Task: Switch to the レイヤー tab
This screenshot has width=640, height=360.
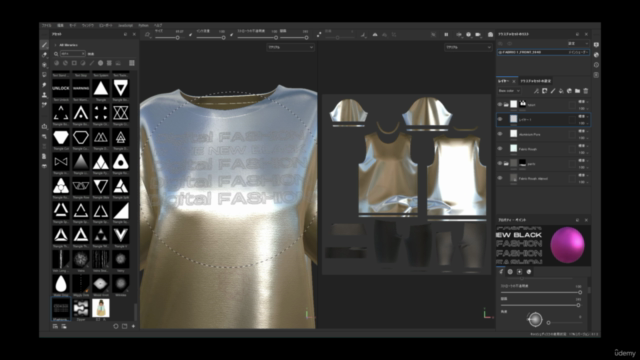Action: point(504,81)
